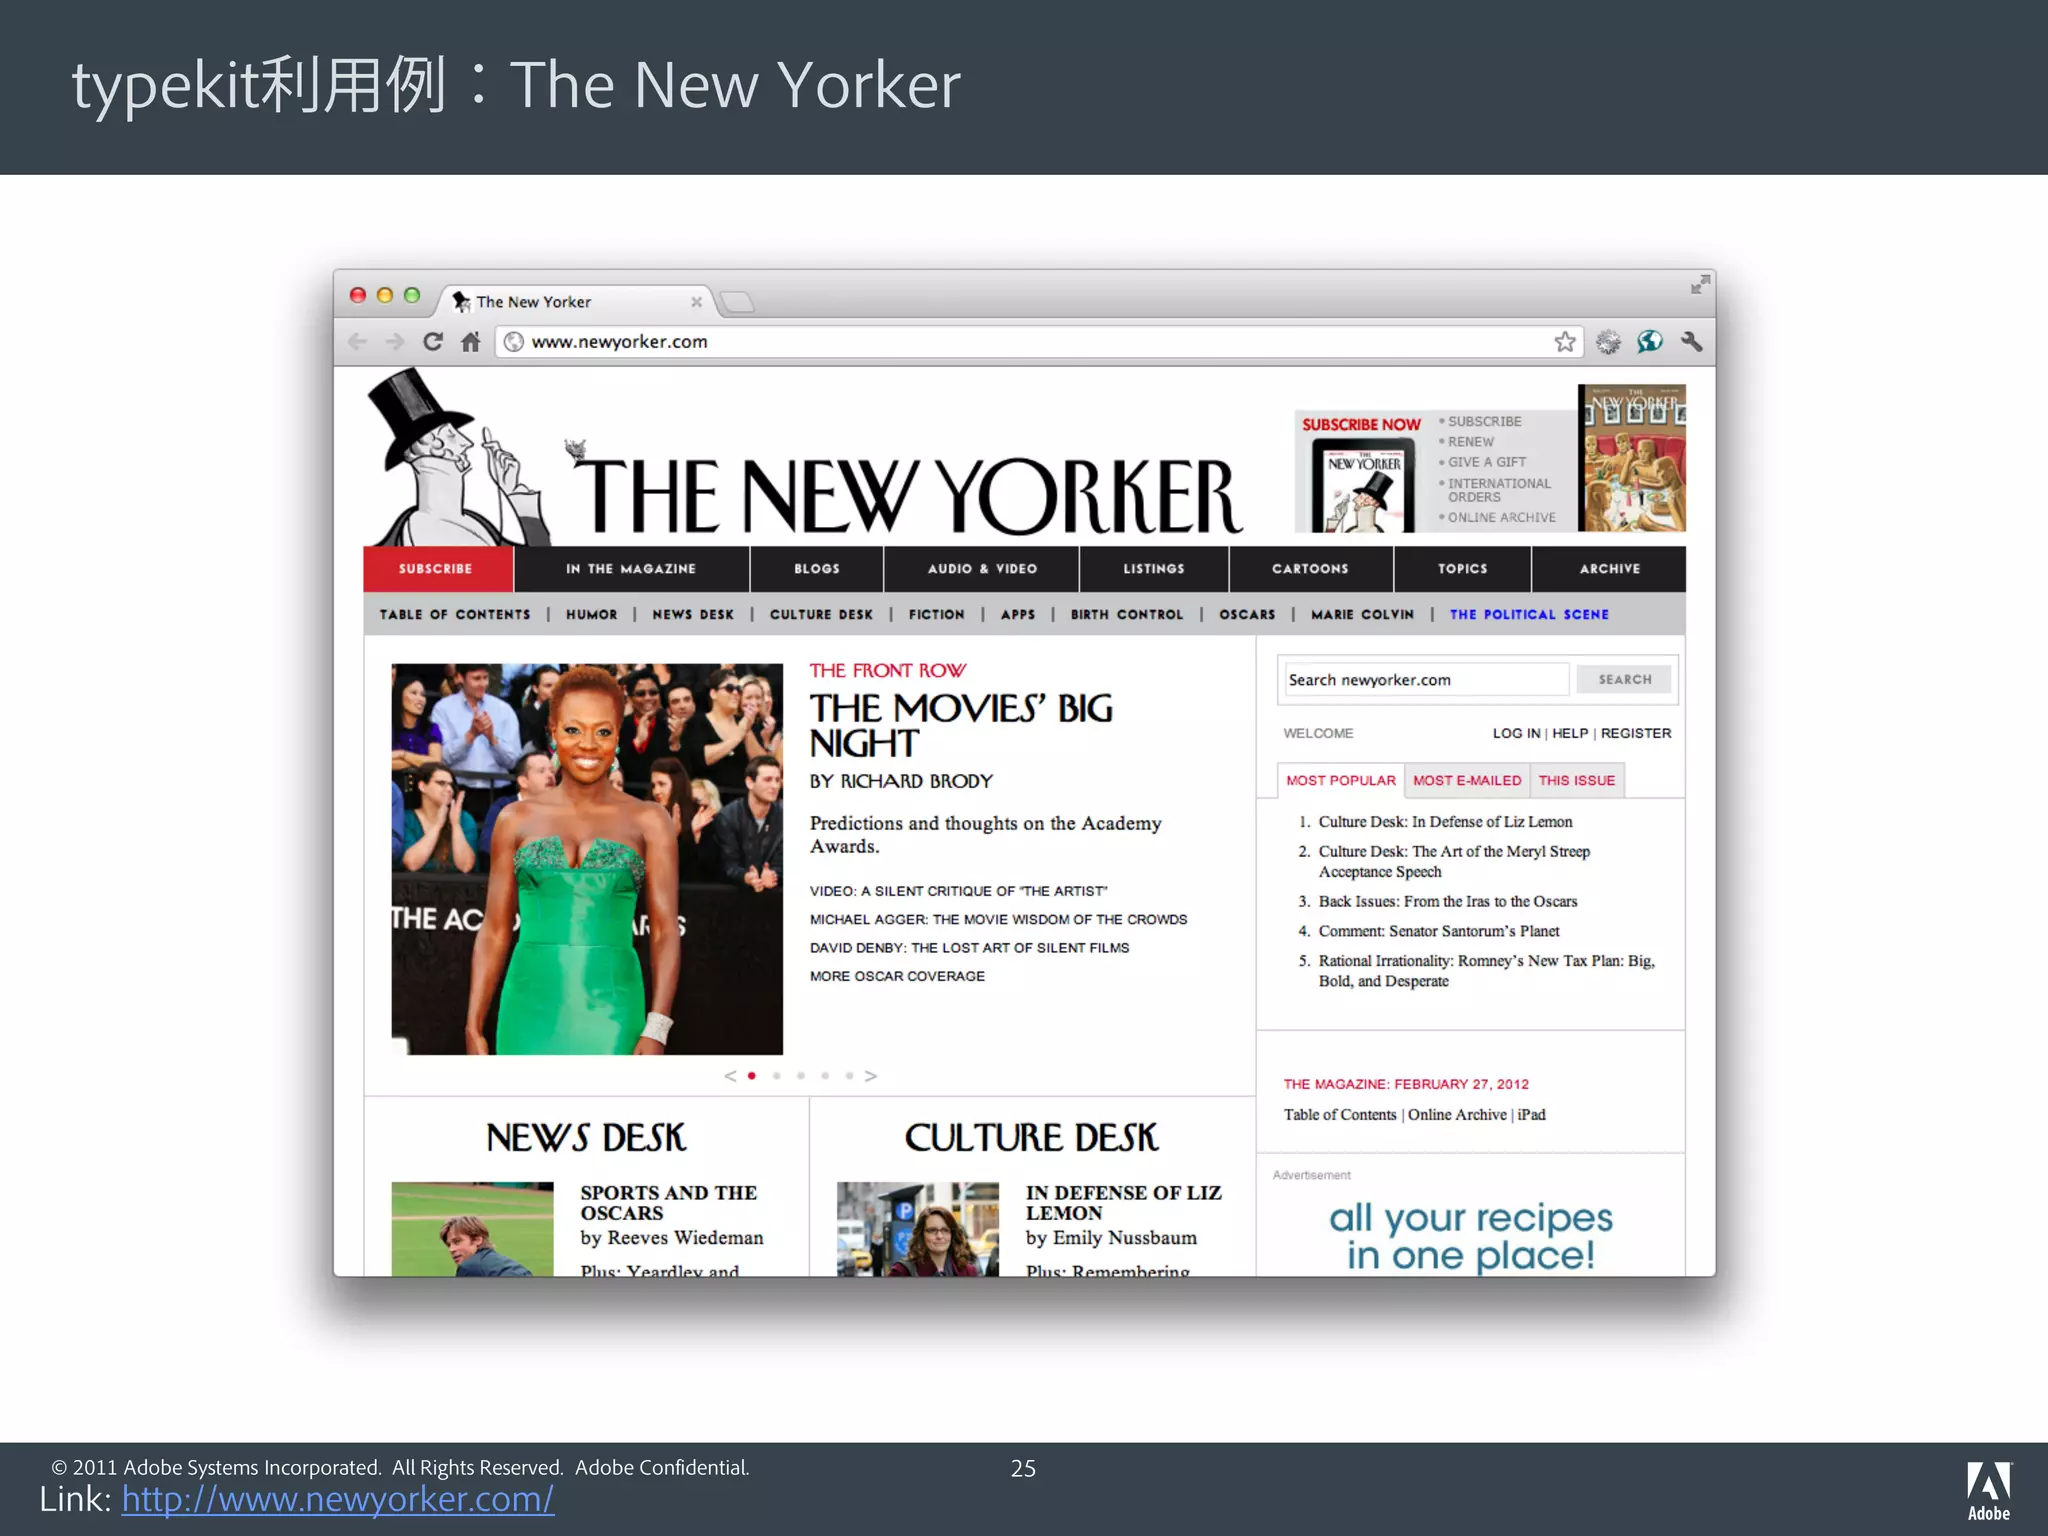Go to Humor subnav link
The width and height of the screenshot is (2048, 1536).
(592, 615)
